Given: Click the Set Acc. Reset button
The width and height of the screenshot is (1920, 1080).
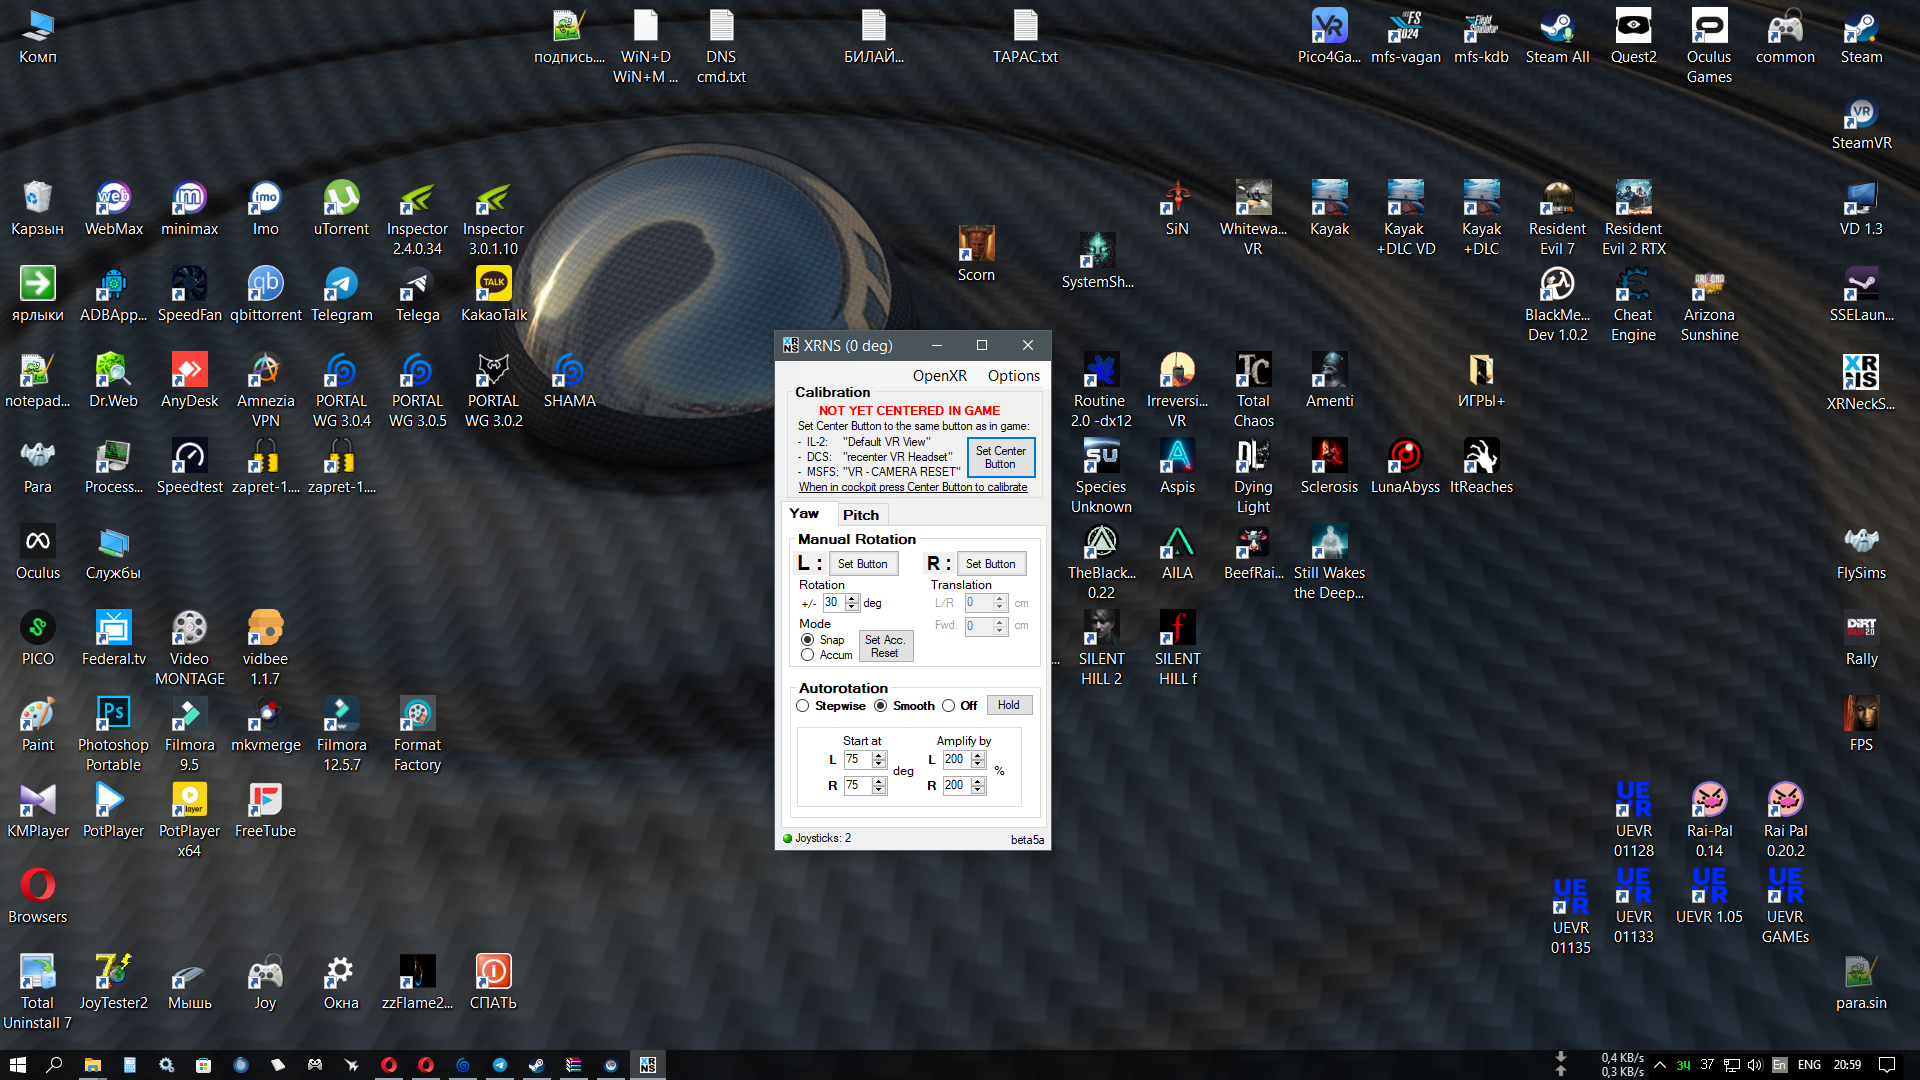Looking at the screenshot, I should (884, 646).
